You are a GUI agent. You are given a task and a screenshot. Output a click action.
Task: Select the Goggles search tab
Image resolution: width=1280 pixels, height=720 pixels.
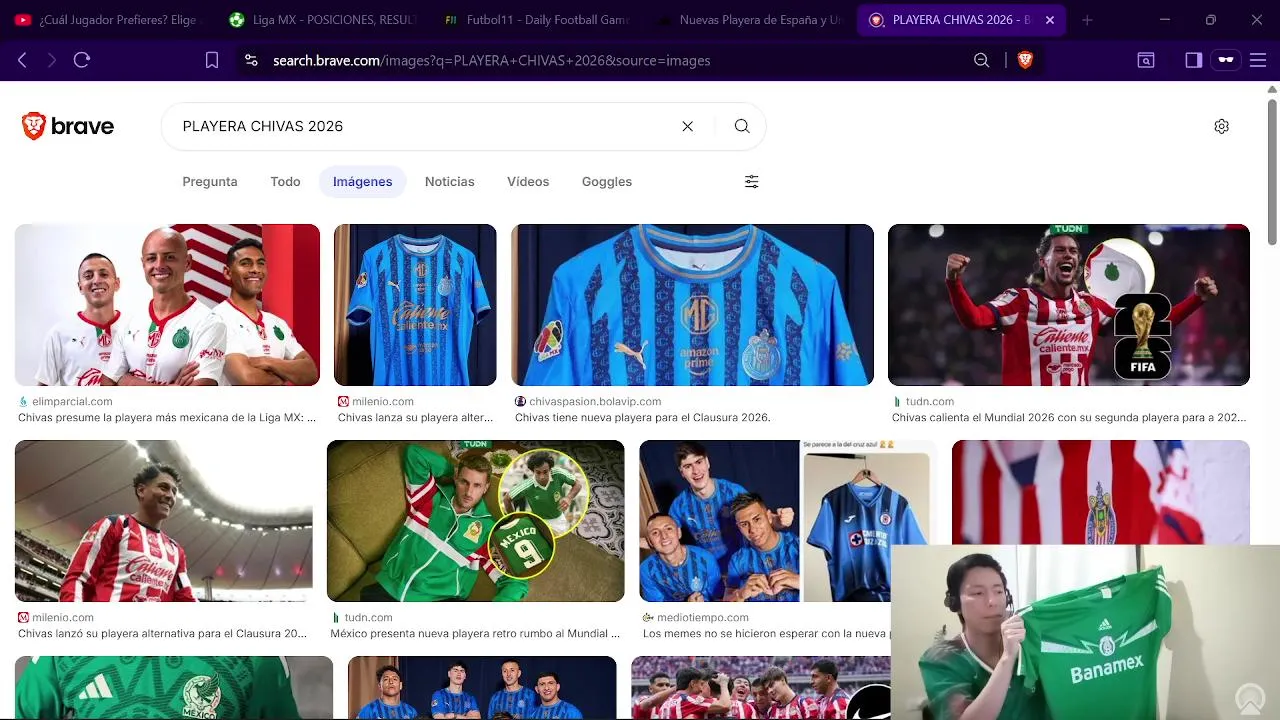click(607, 181)
